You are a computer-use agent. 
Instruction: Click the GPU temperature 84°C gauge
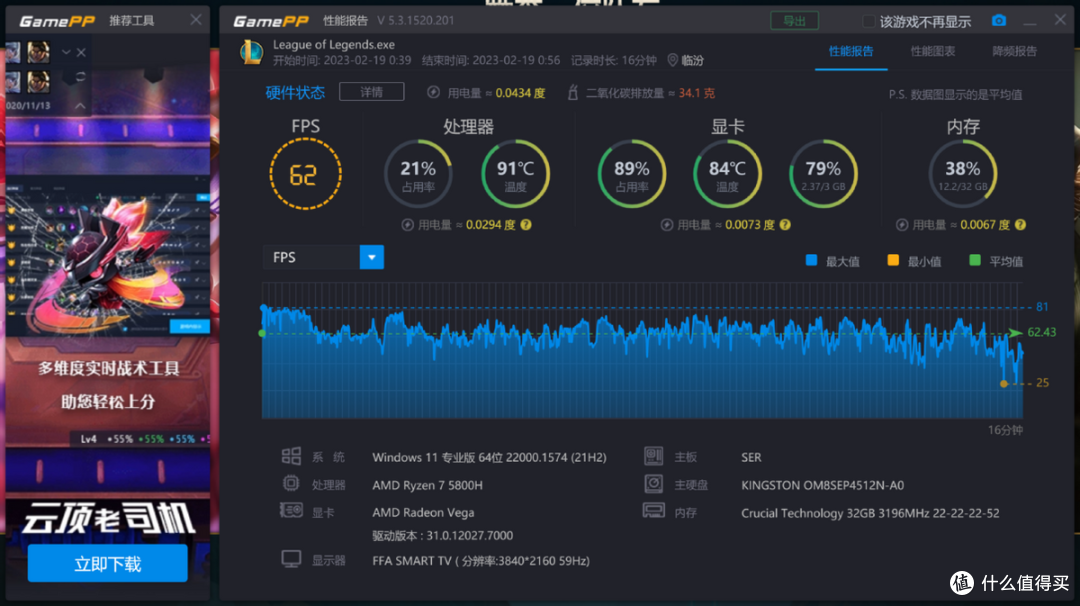click(x=727, y=174)
